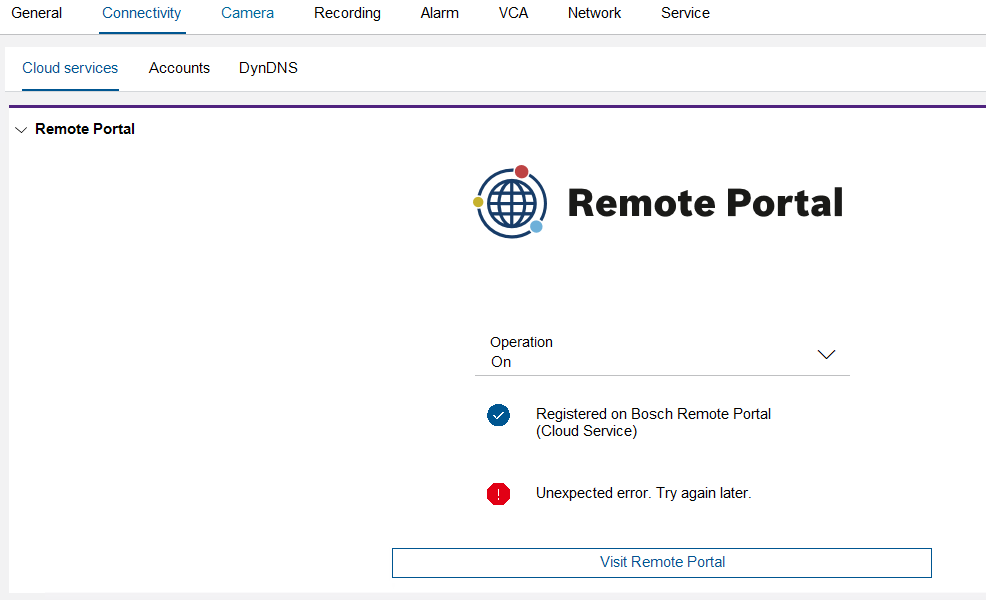Open the Network tab
This screenshot has height=600, width=986.
pyautogui.click(x=594, y=14)
